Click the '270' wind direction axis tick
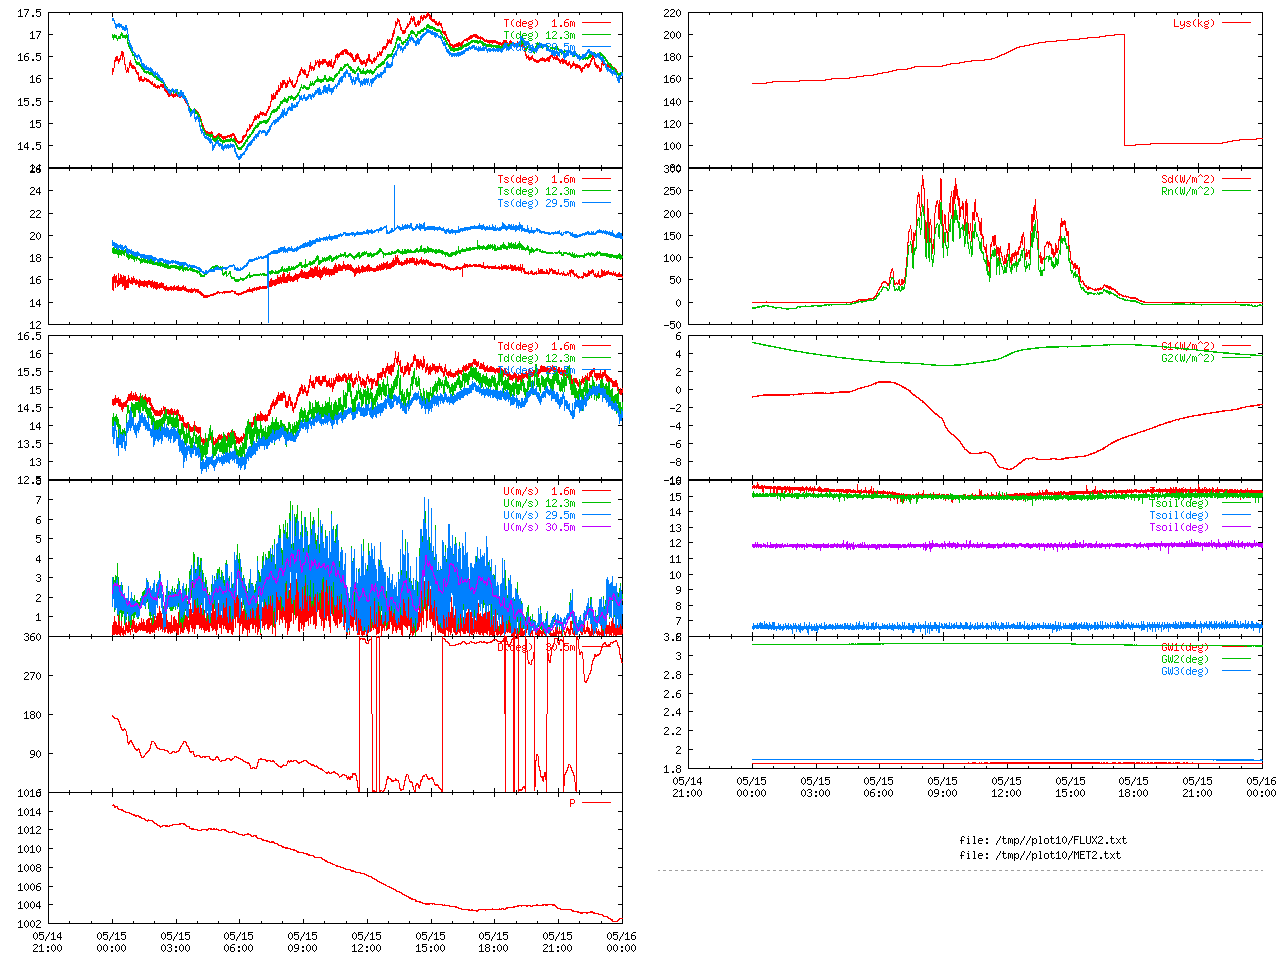This screenshot has width=1280, height=960. pyautogui.click(x=33, y=676)
